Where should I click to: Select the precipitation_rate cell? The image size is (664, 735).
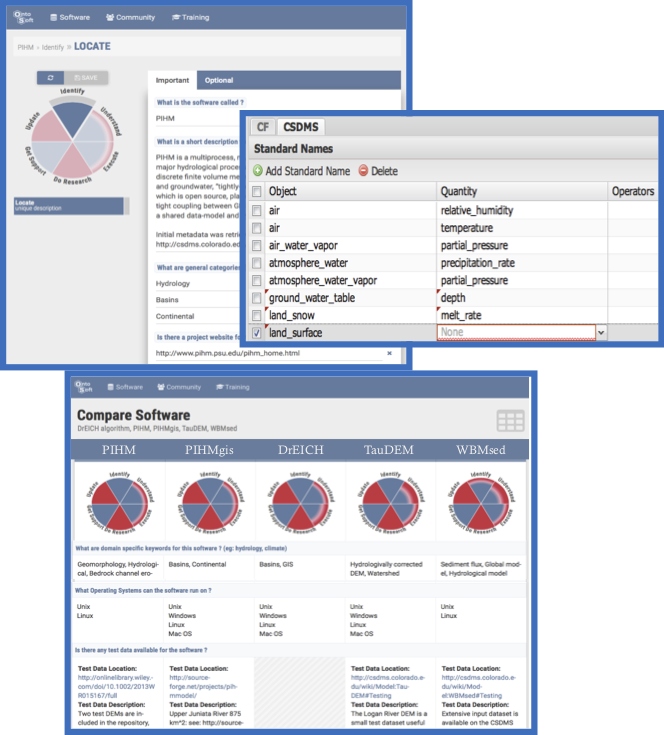(522, 263)
